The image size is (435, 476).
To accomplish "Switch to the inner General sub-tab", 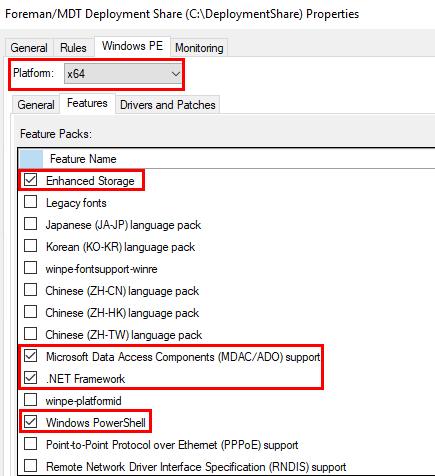I will click(x=36, y=105).
